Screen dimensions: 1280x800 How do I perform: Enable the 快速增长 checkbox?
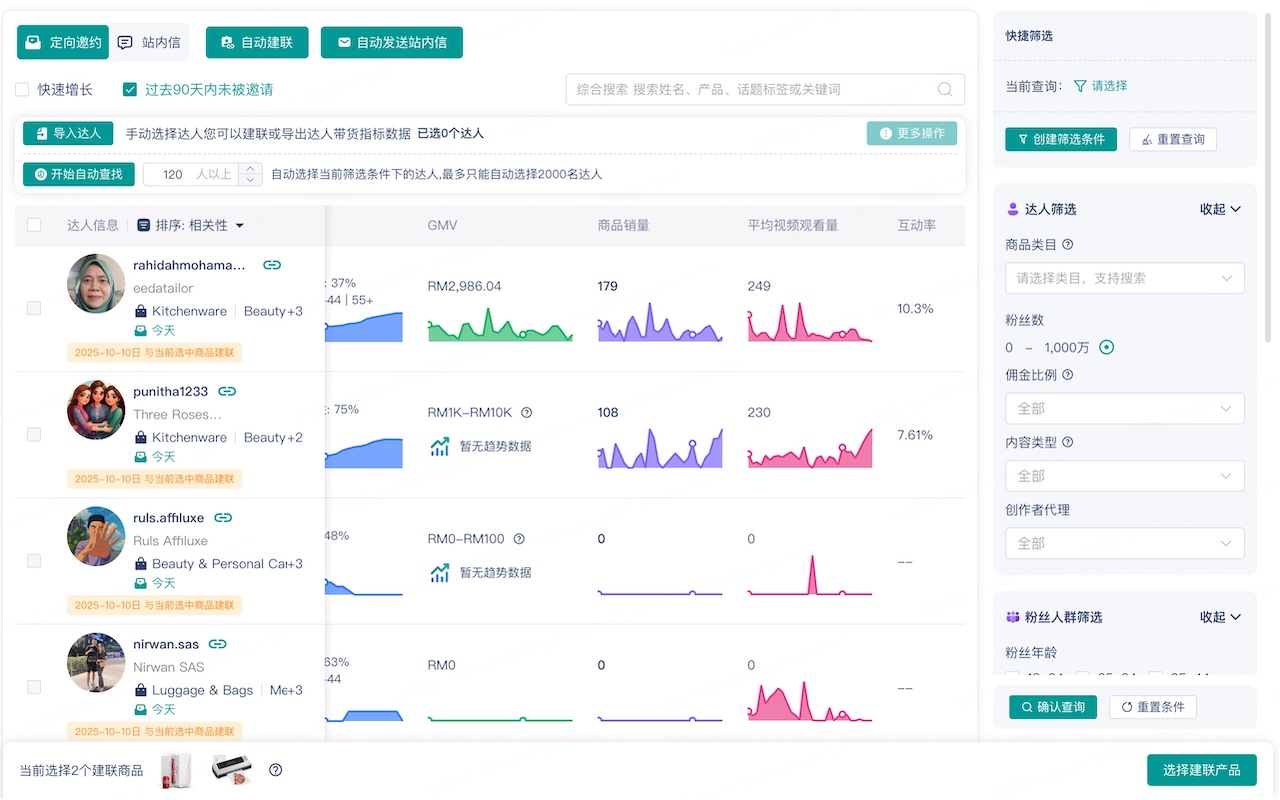[21, 89]
